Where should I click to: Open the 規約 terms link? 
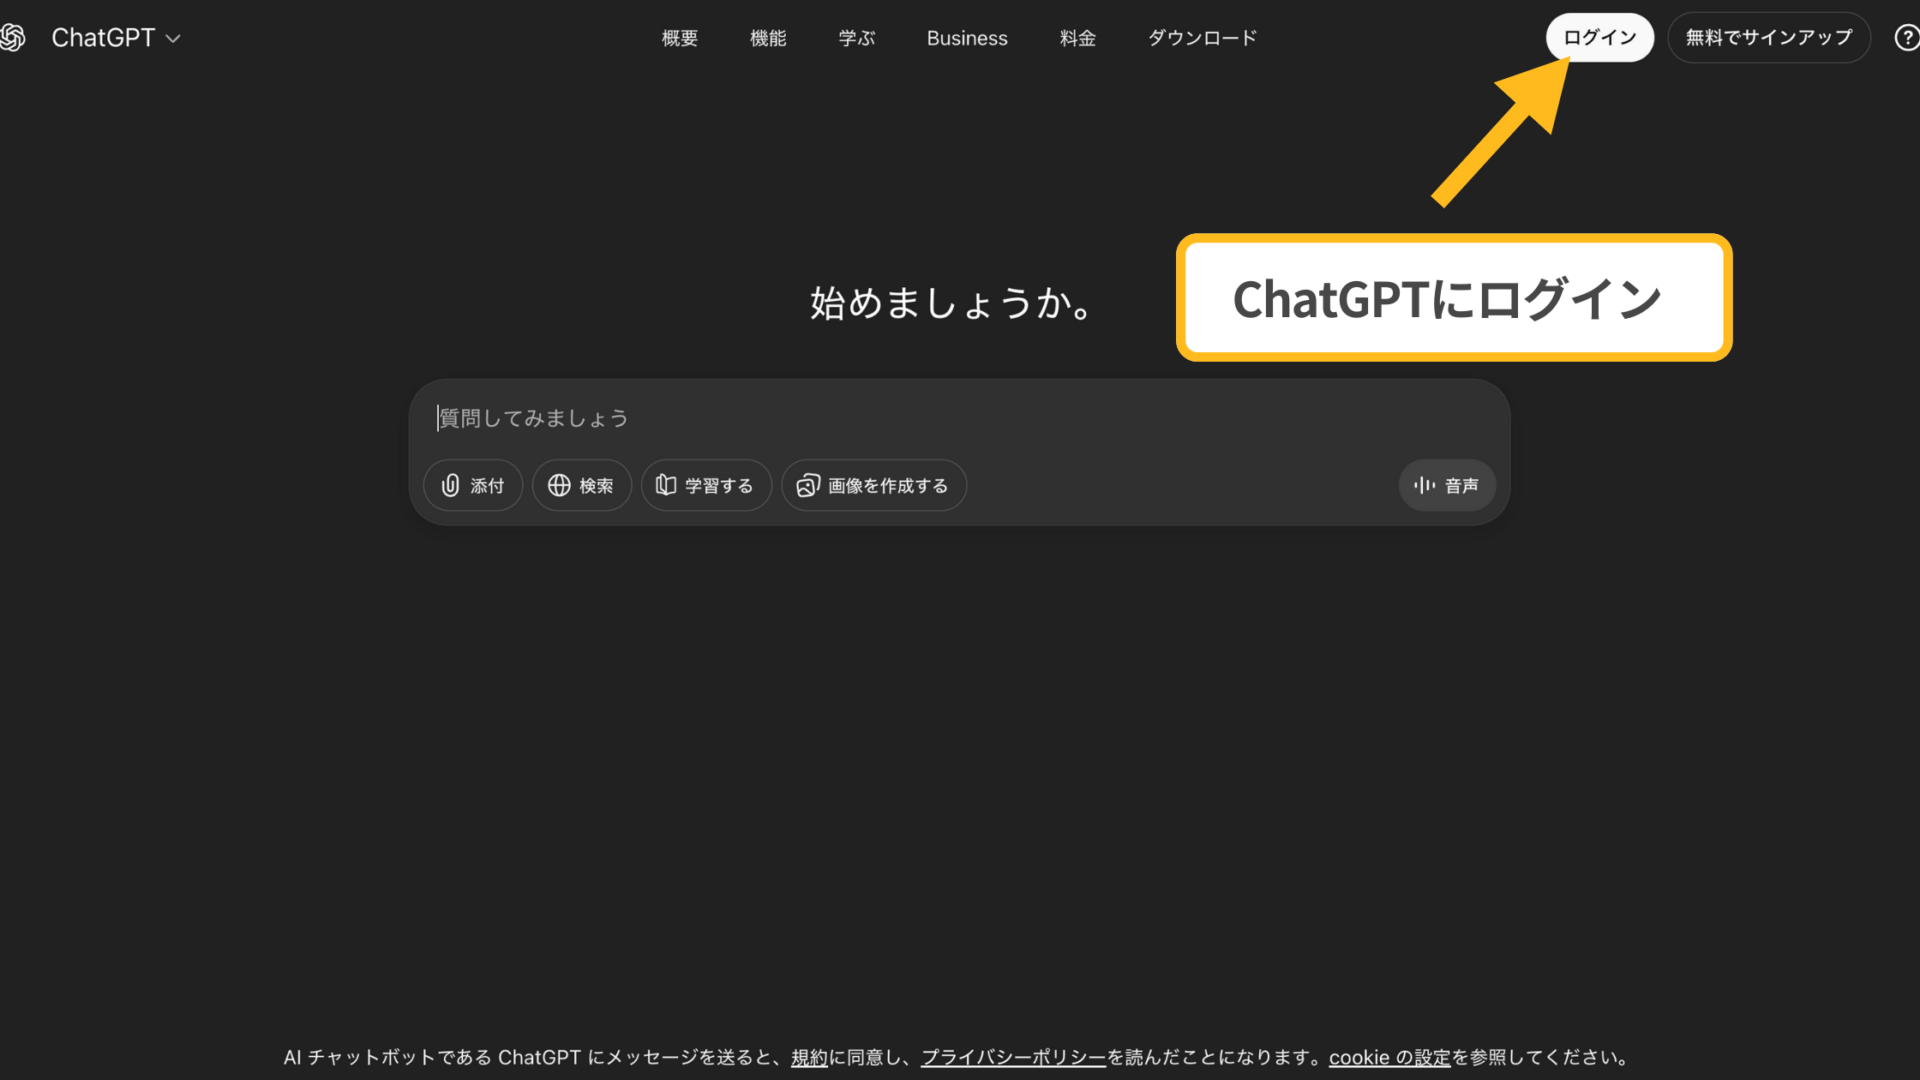pos(808,1057)
